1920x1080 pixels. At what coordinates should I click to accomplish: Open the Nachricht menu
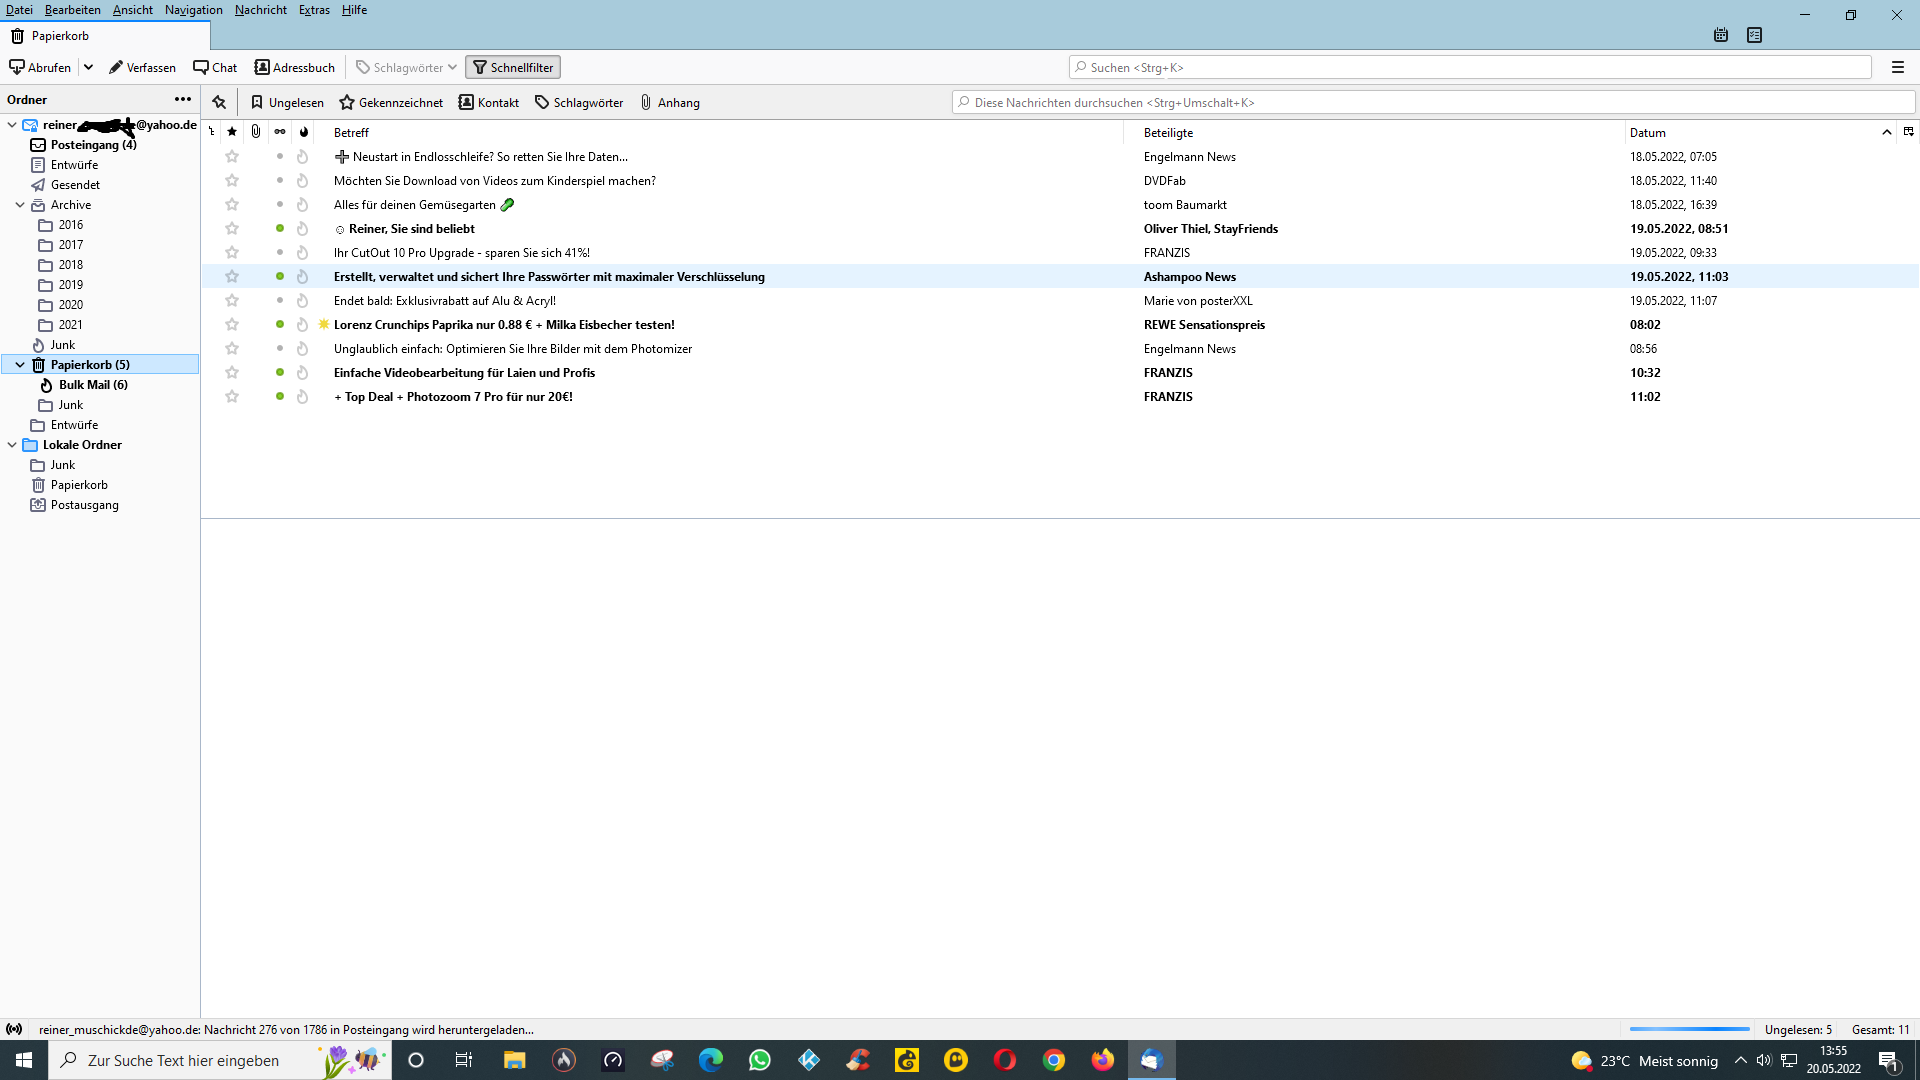point(261,10)
